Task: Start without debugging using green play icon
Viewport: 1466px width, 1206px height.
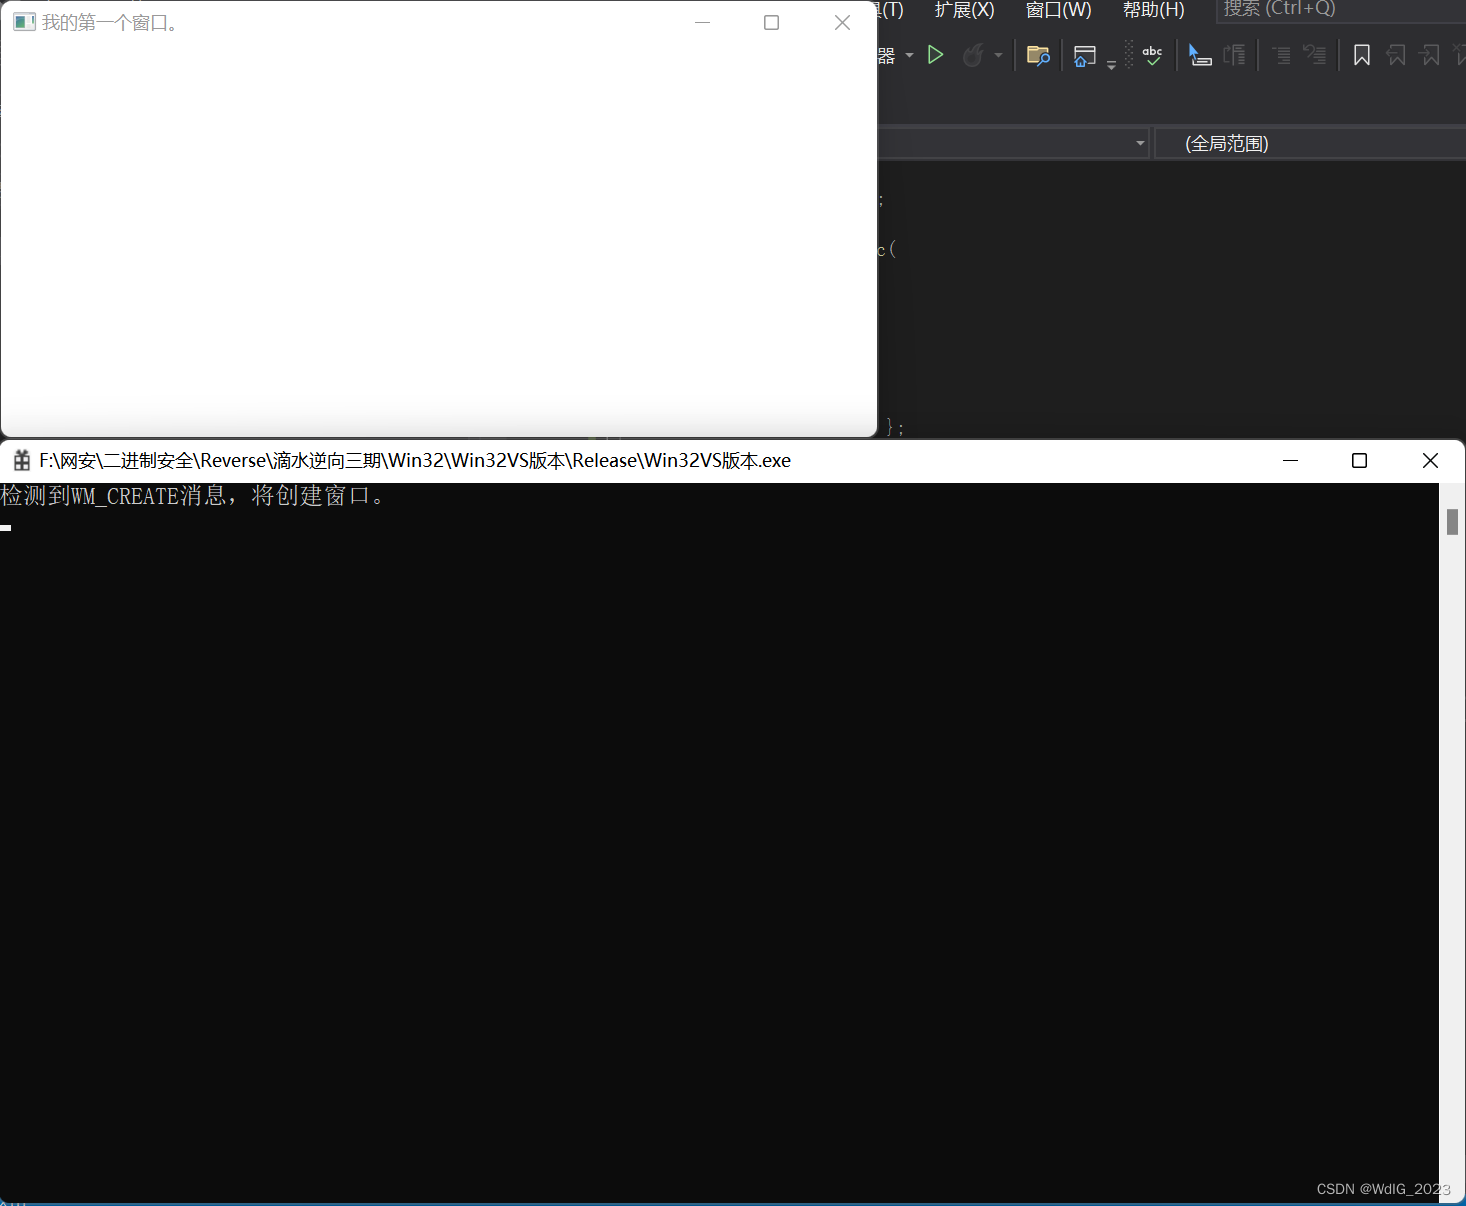Action: [935, 55]
